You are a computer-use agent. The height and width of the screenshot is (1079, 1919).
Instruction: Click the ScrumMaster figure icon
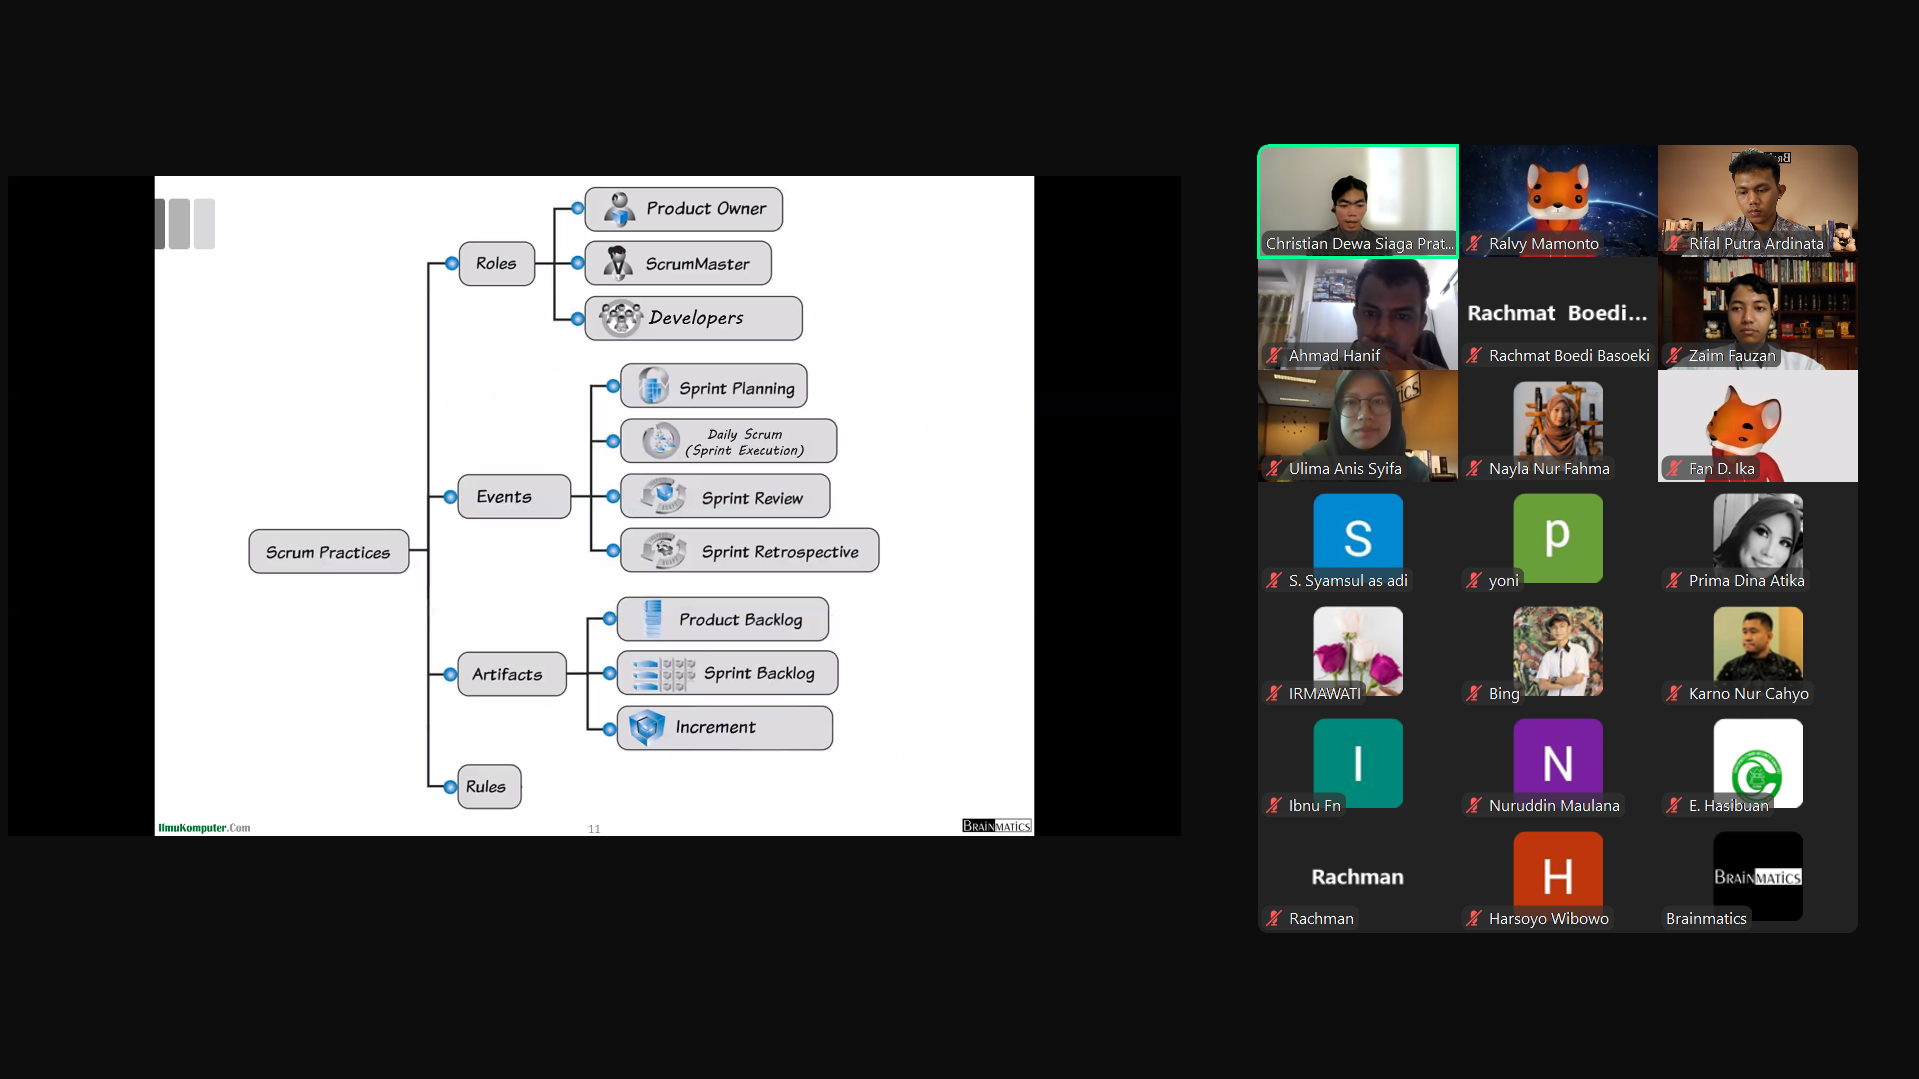[x=617, y=263]
